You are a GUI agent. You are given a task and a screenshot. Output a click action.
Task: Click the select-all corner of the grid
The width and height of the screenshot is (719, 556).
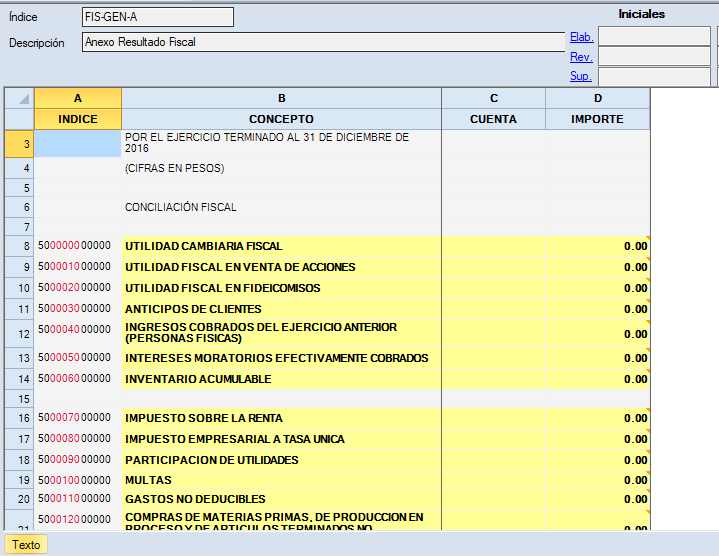coord(19,98)
